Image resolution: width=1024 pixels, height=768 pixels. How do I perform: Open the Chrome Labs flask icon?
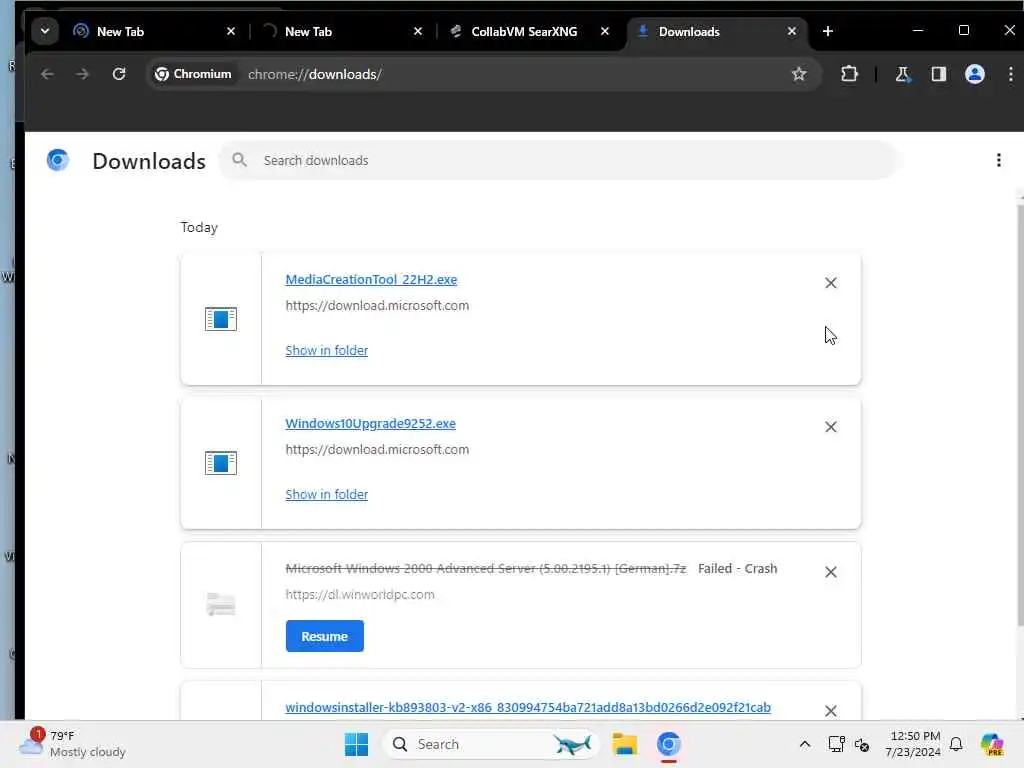click(x=903, y=74)
